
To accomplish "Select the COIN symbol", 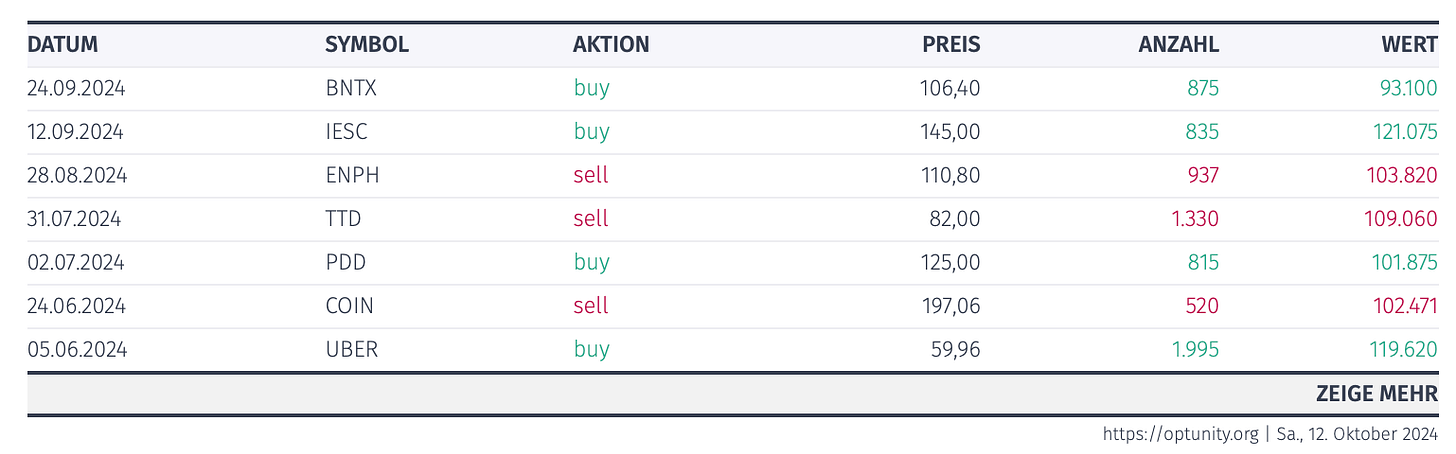I will tap(350, 306).
